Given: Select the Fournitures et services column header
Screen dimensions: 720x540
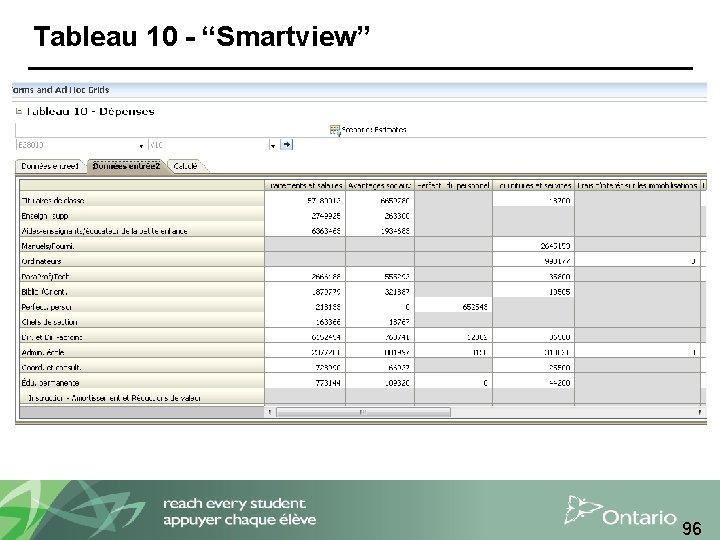Looking at the screenshot, I should pyautogui.click(x=534, y=186).
